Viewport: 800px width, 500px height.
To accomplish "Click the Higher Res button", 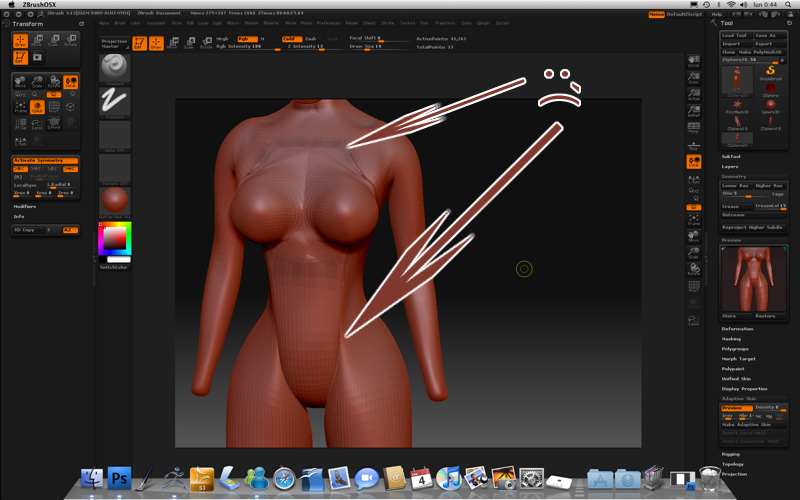I will click(770, 186).
